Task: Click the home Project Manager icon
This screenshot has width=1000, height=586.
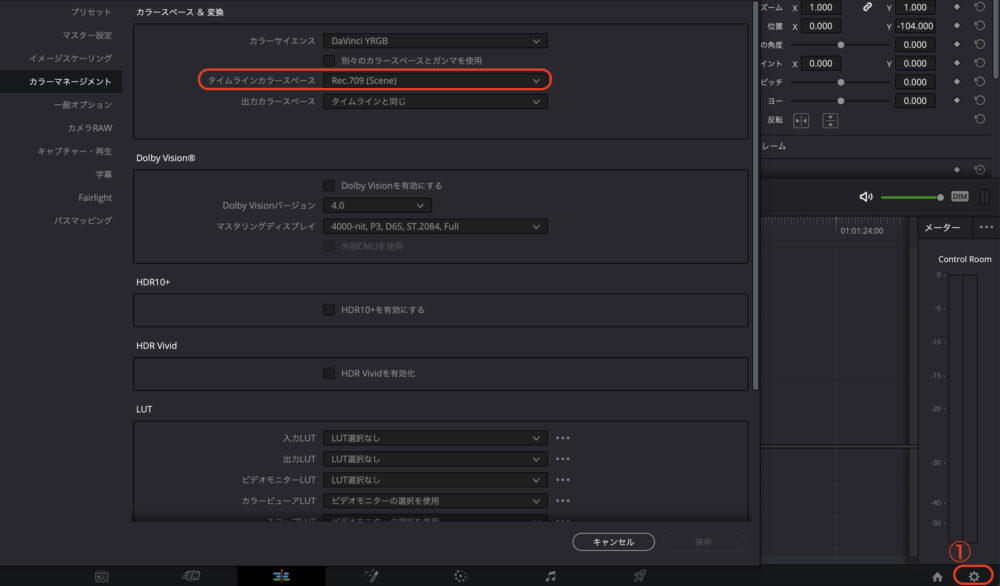Action: click(x=937, y=576)
